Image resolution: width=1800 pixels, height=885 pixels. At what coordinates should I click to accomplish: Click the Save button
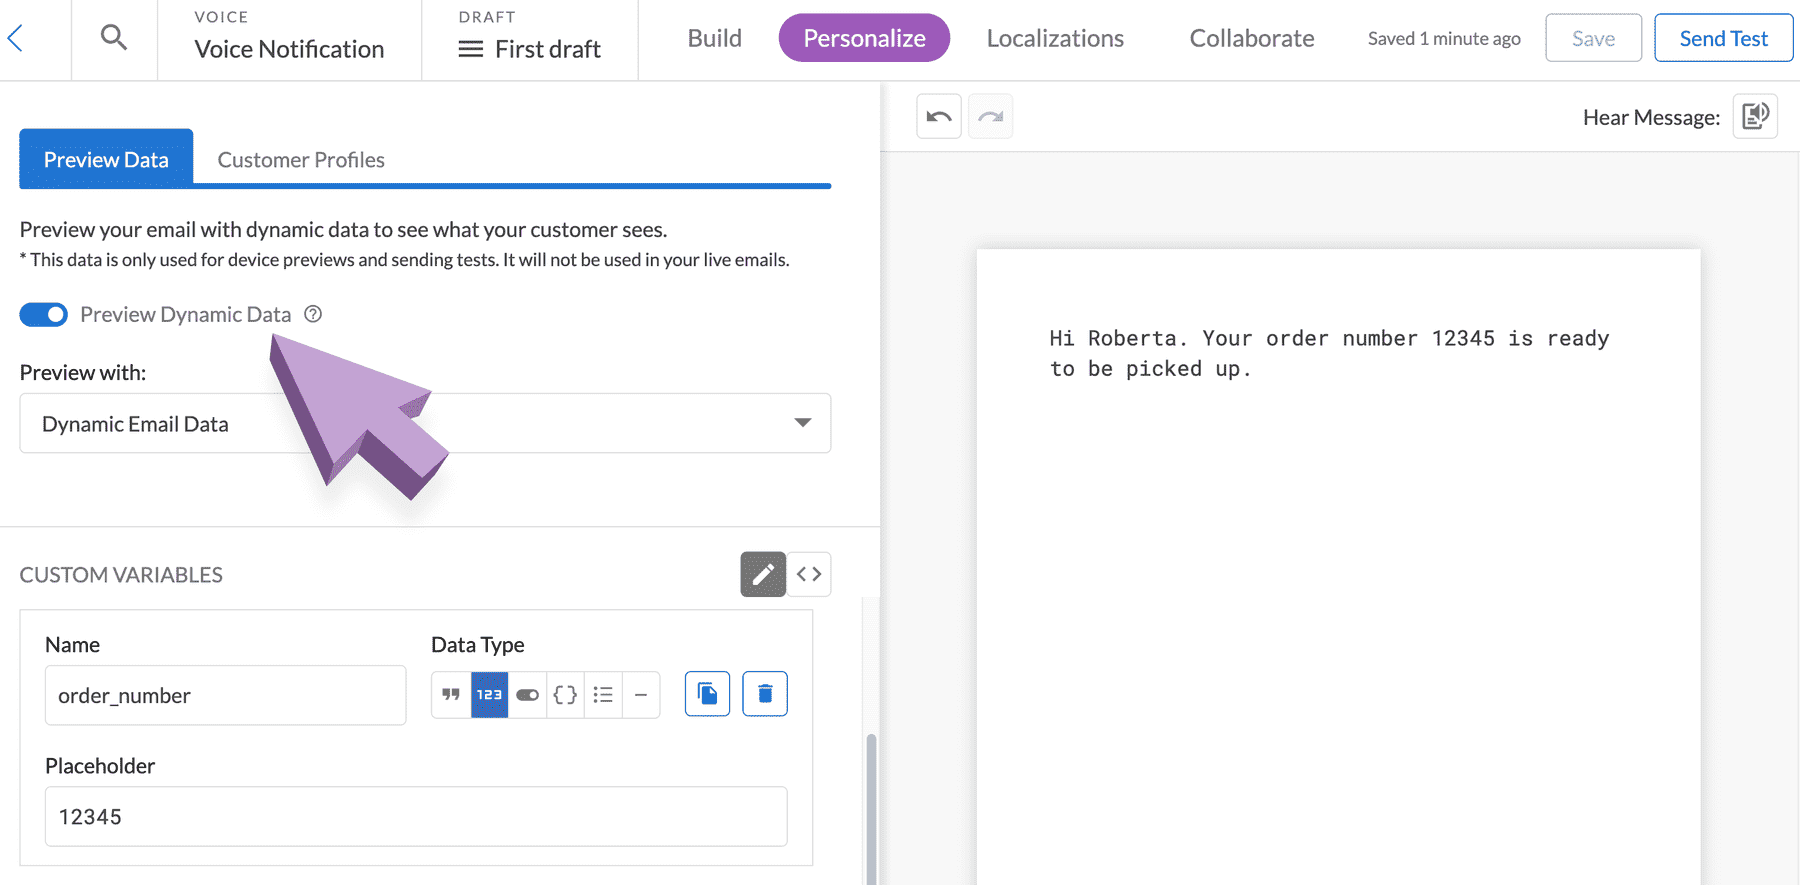(1593, 38)
